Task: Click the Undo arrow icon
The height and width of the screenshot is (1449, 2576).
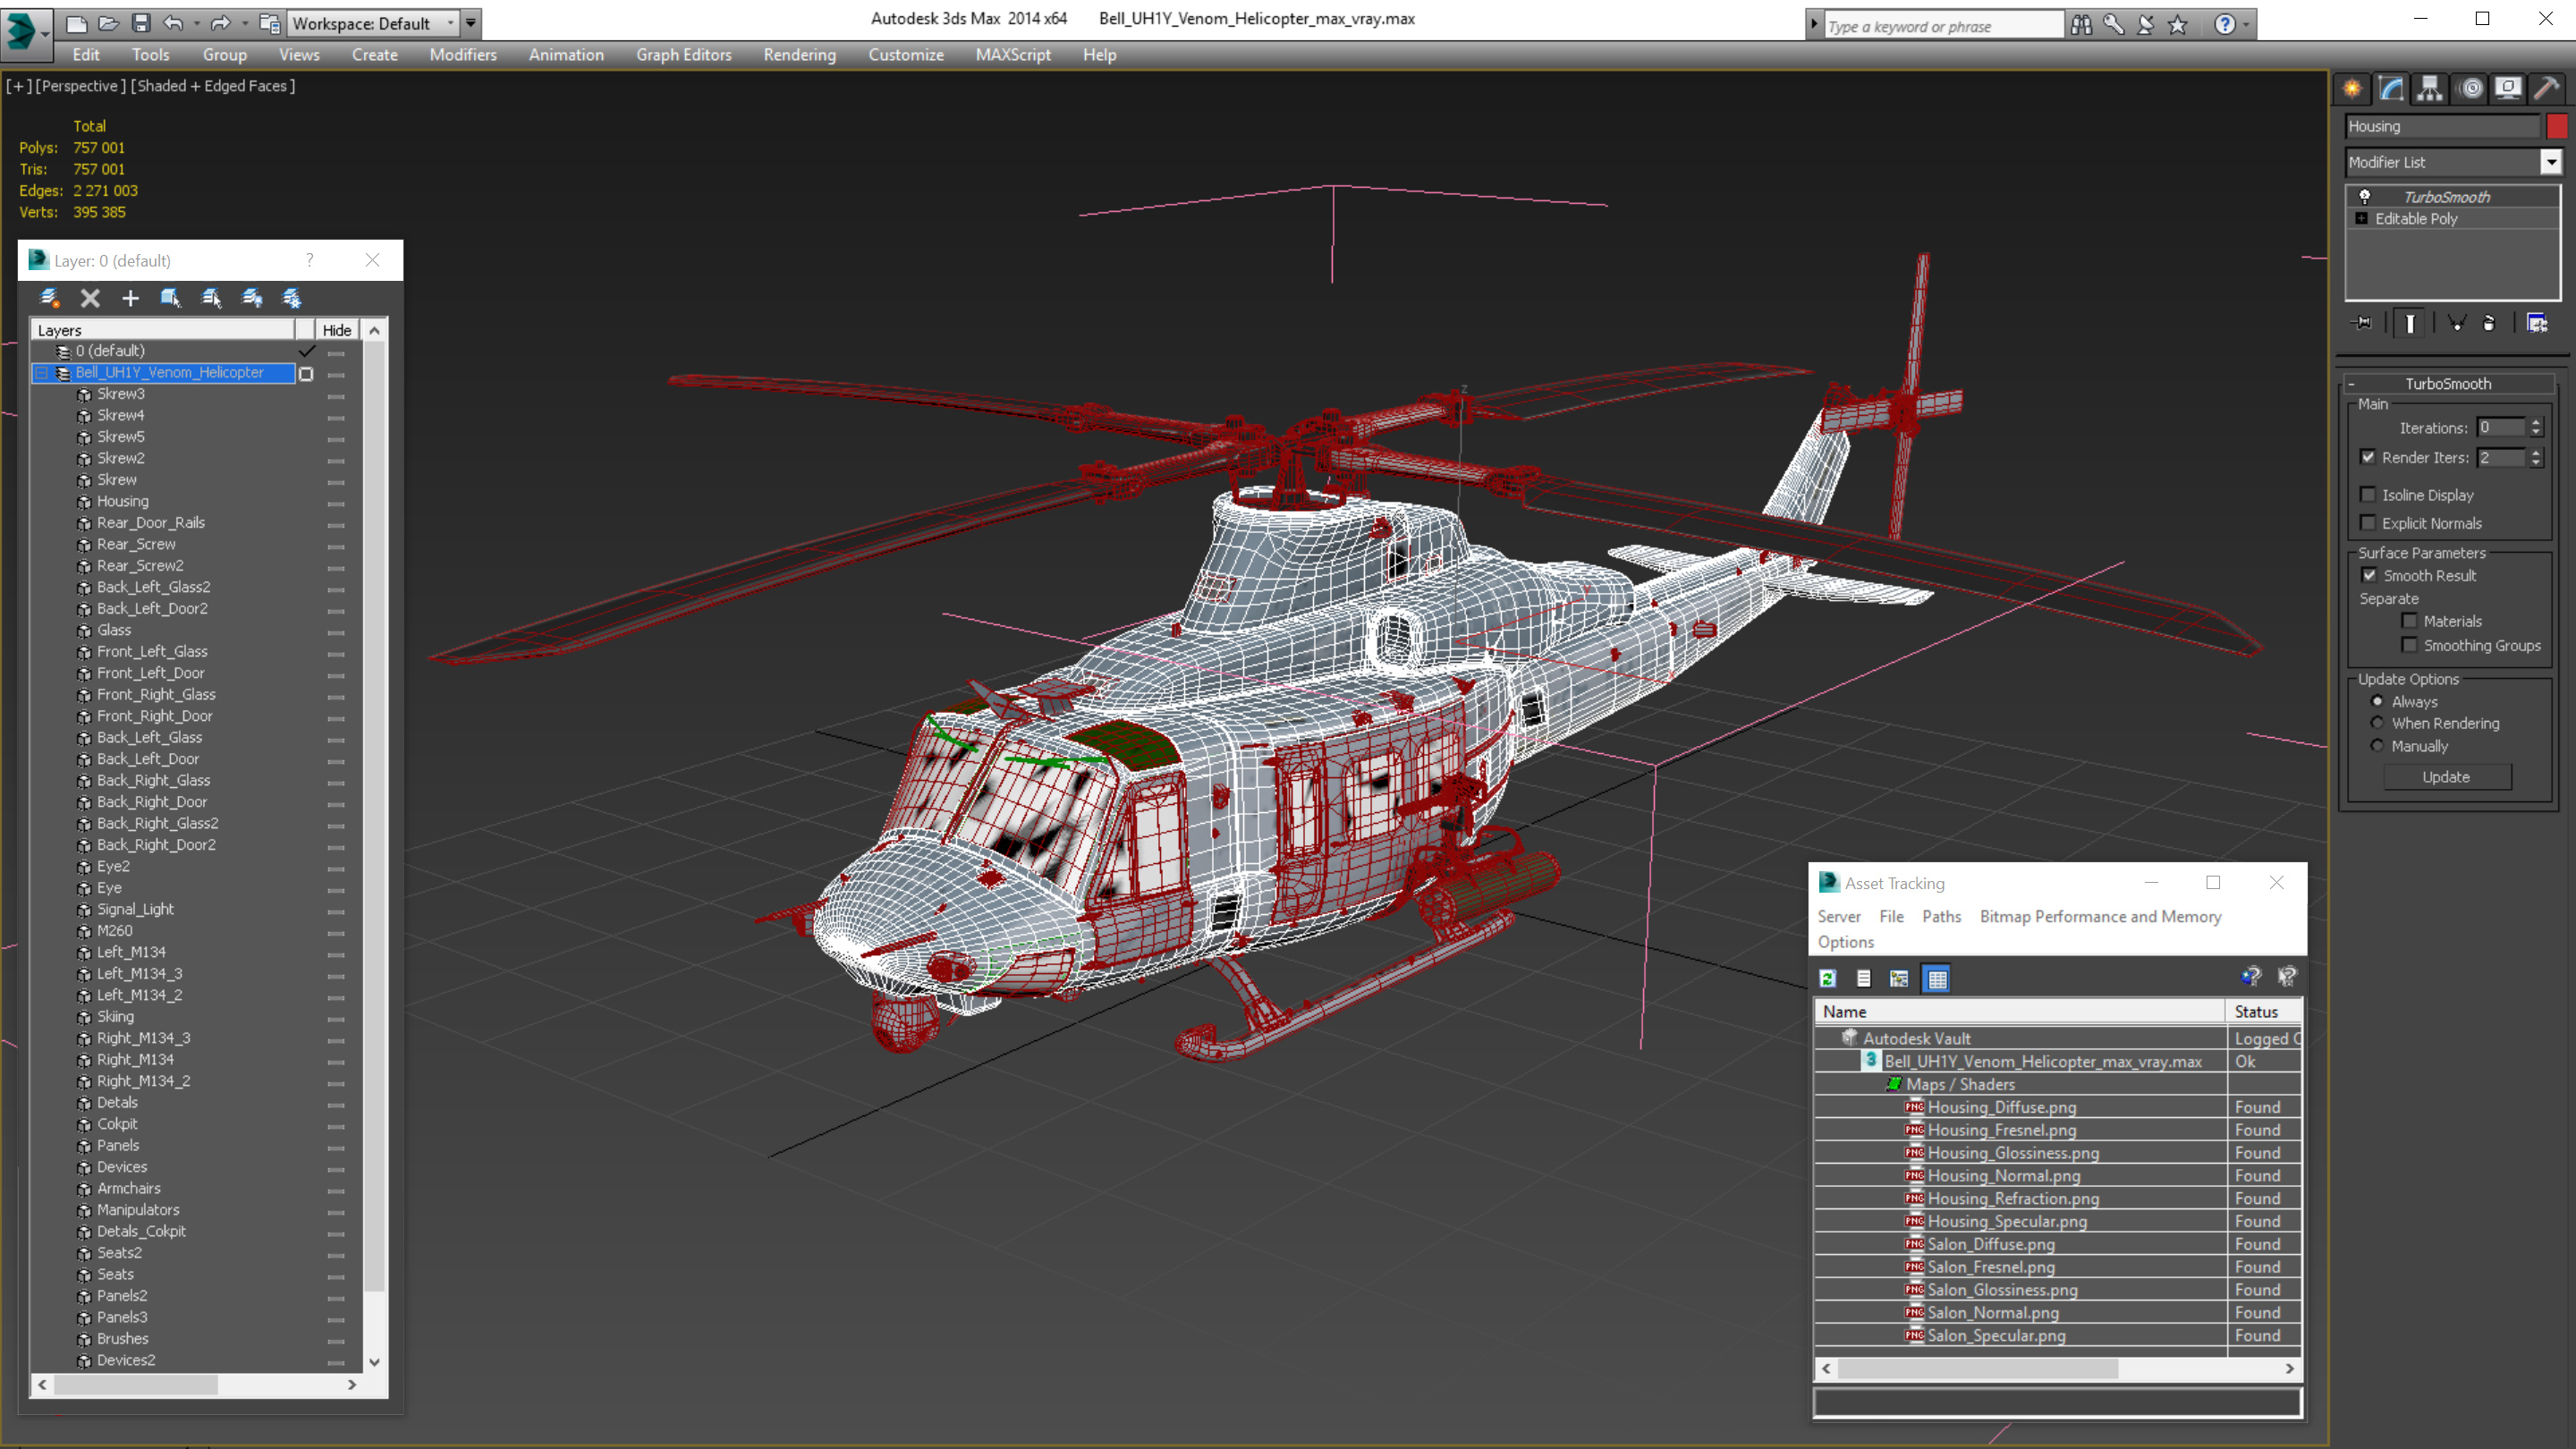Action: (172, 22)
